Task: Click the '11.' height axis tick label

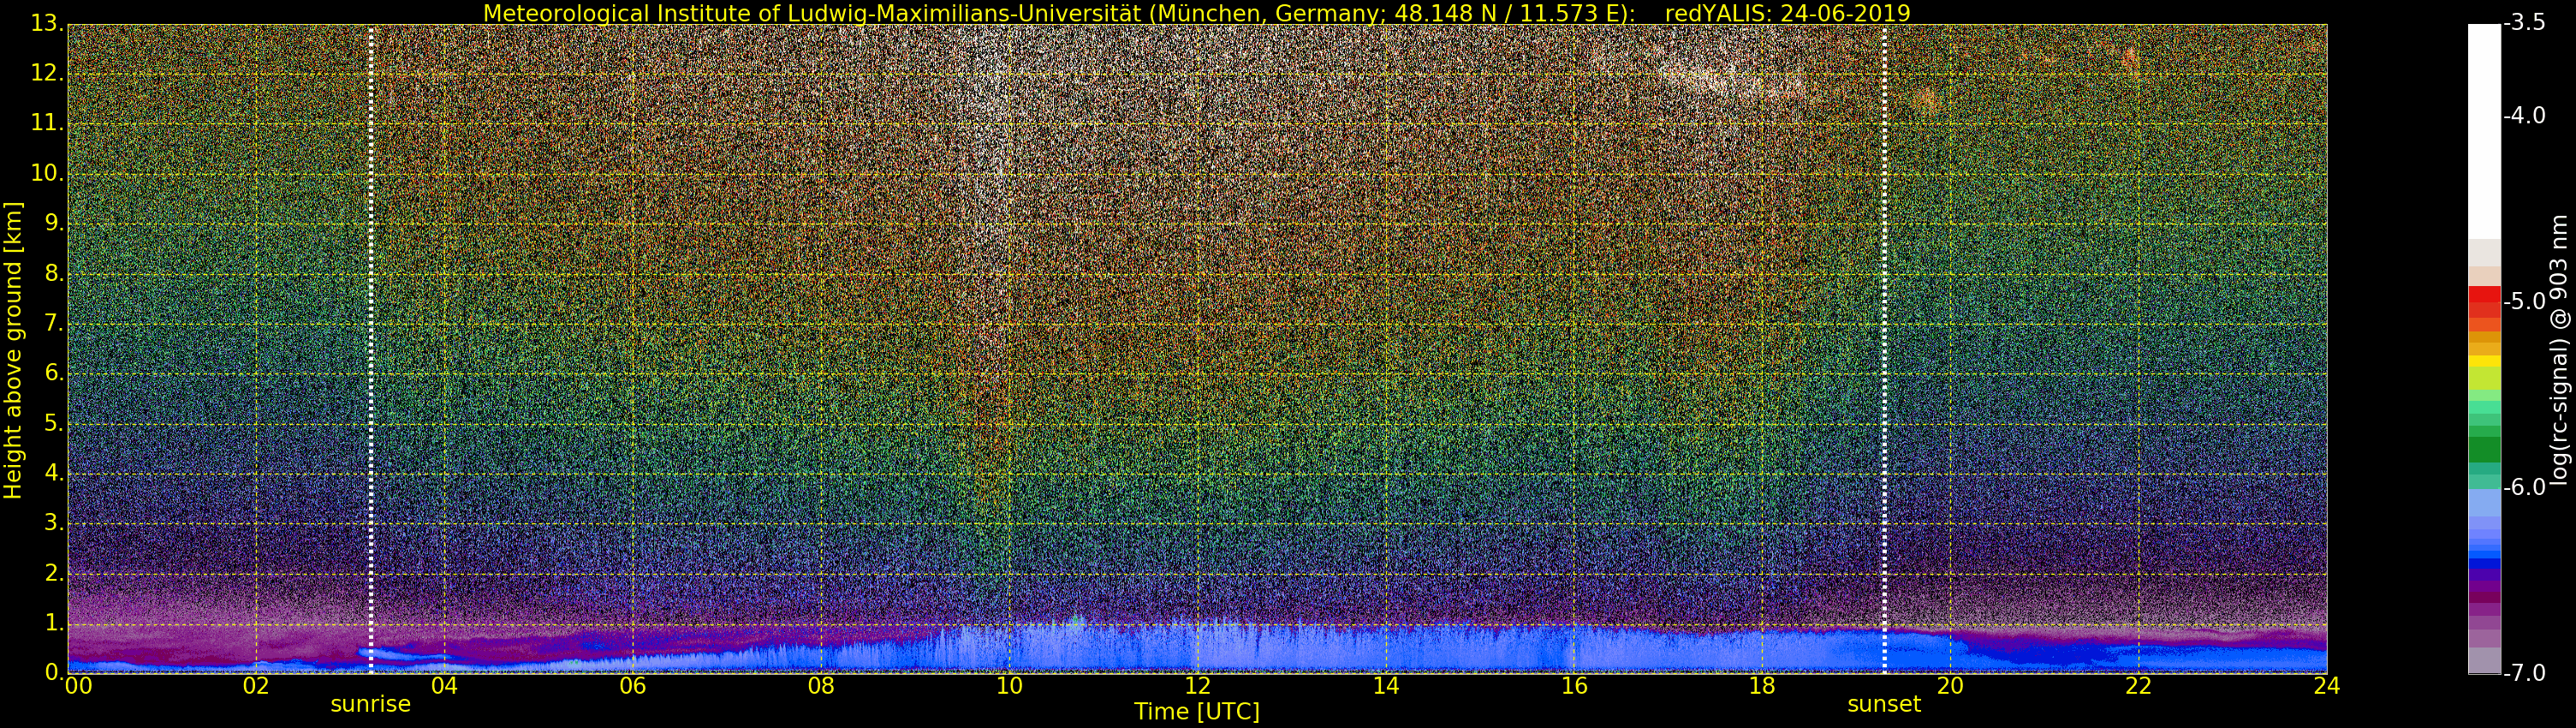Action: [47, 123]
